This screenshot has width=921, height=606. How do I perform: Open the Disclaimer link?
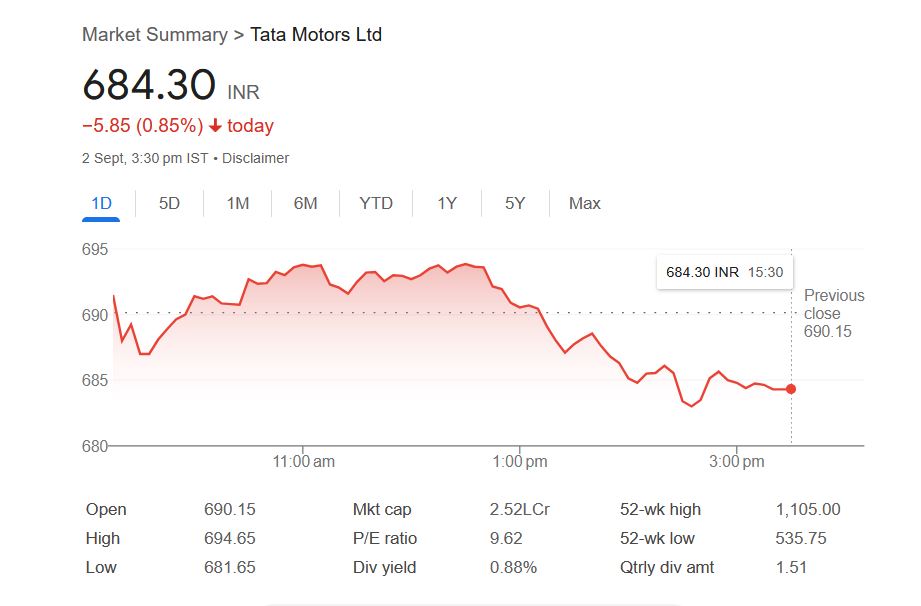click(255, 158)
